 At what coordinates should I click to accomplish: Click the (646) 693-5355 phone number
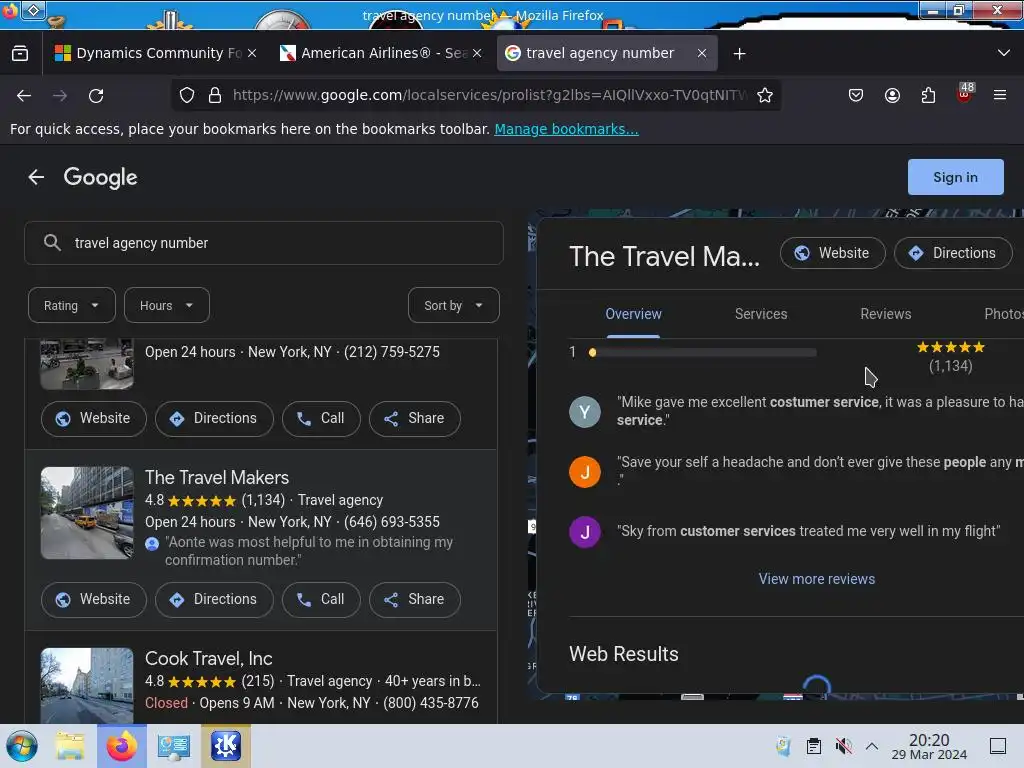pyautogui.click(x=392, y=522)
